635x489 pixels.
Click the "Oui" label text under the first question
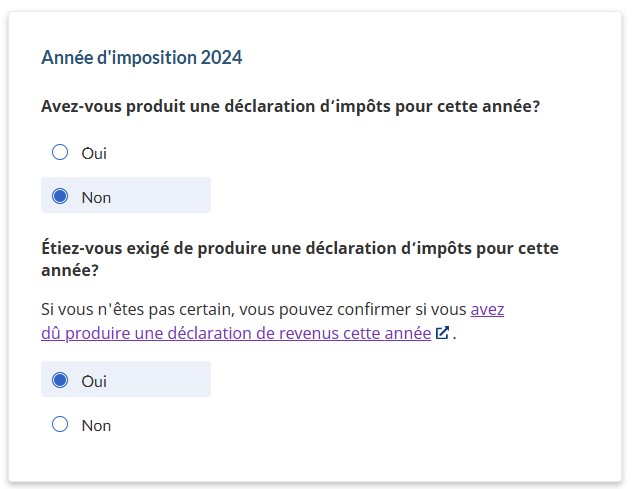pyautogui.click(x=94, y=153)
